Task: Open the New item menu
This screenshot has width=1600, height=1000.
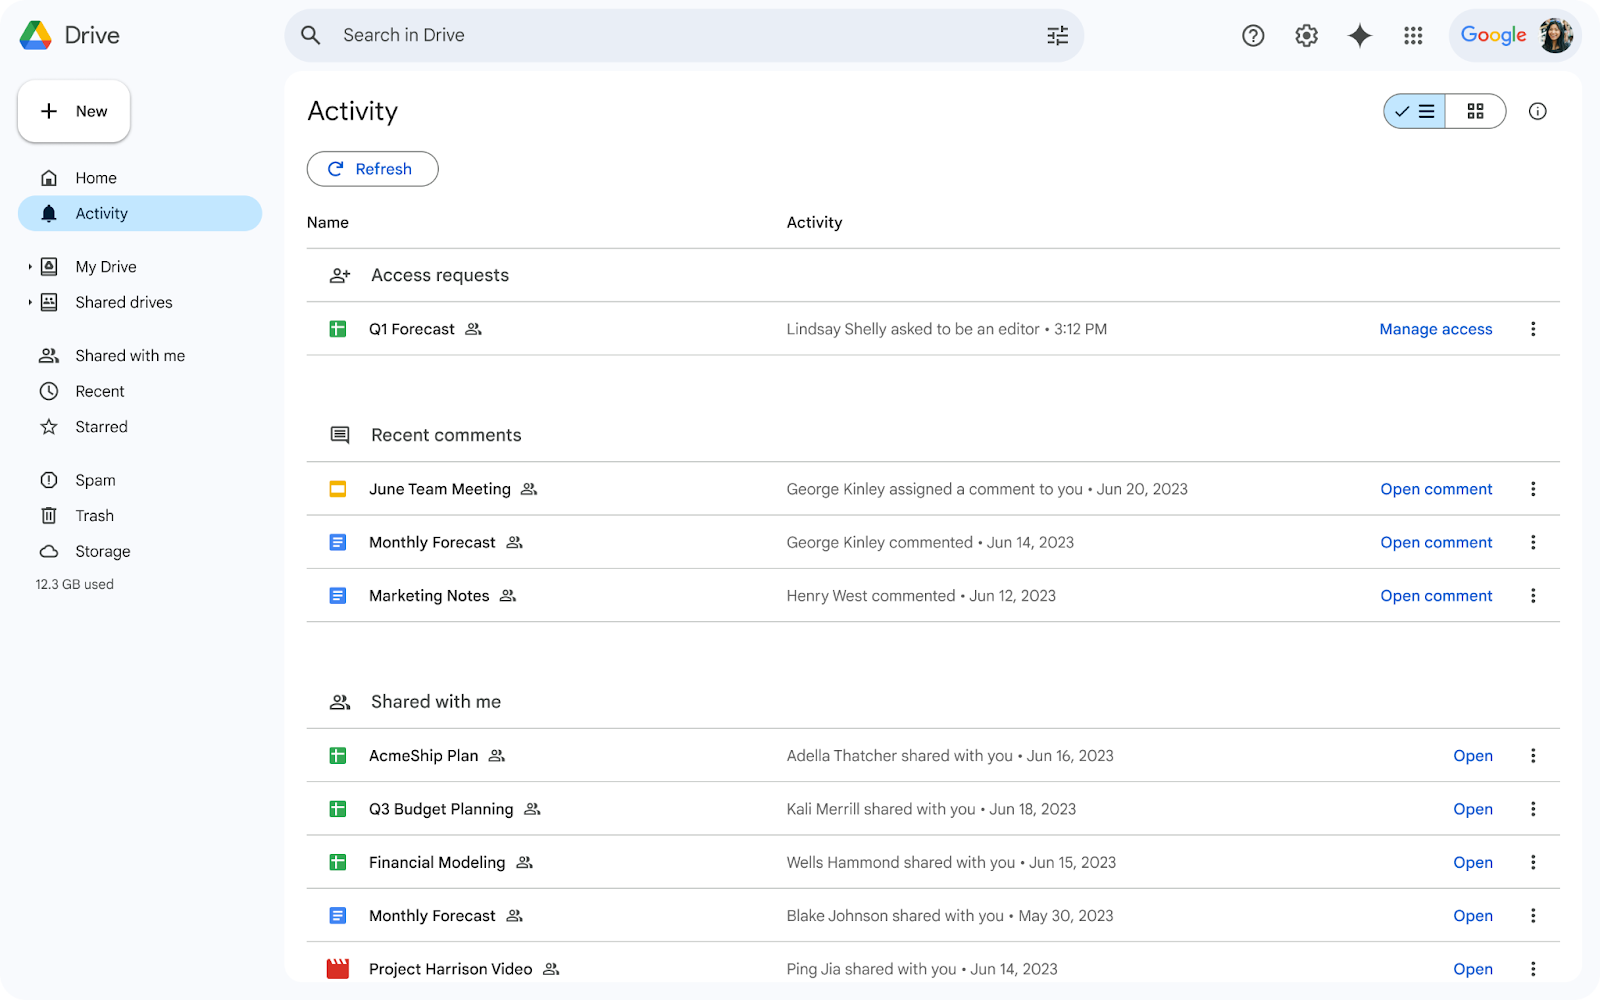Action: coord(74,111)
